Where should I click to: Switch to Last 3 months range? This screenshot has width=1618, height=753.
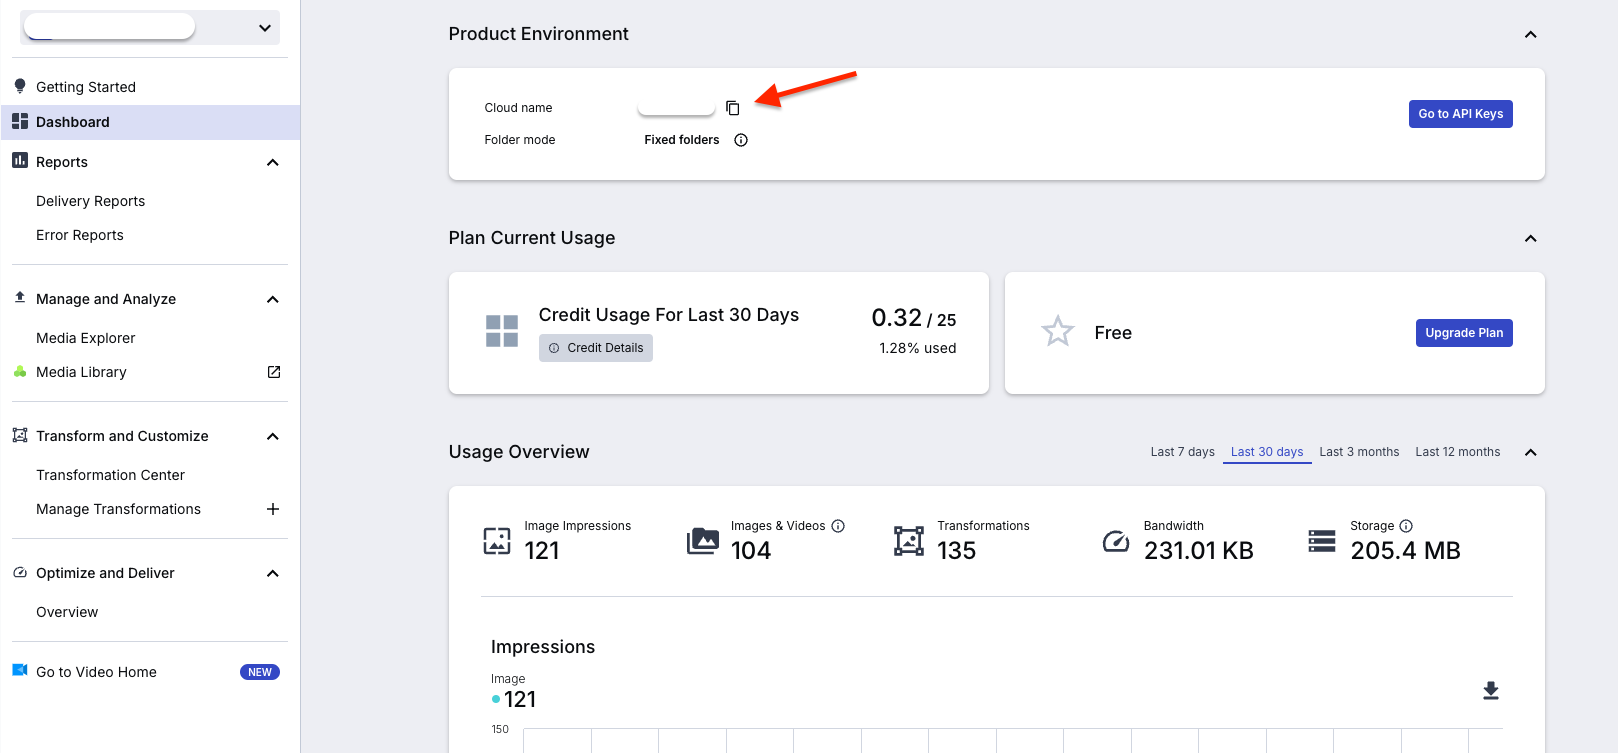click(x=1359, y=452)
